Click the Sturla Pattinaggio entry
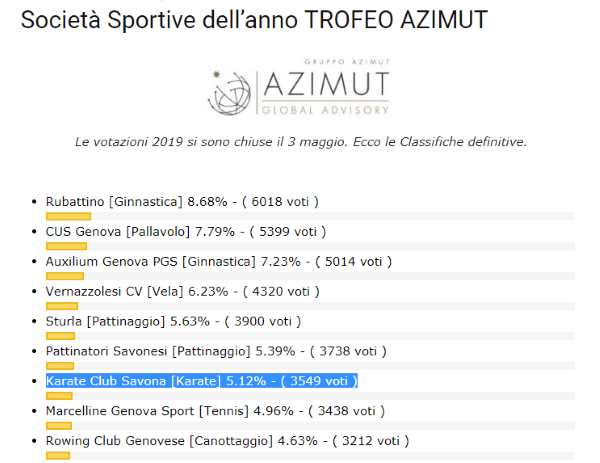 (173, 321)
